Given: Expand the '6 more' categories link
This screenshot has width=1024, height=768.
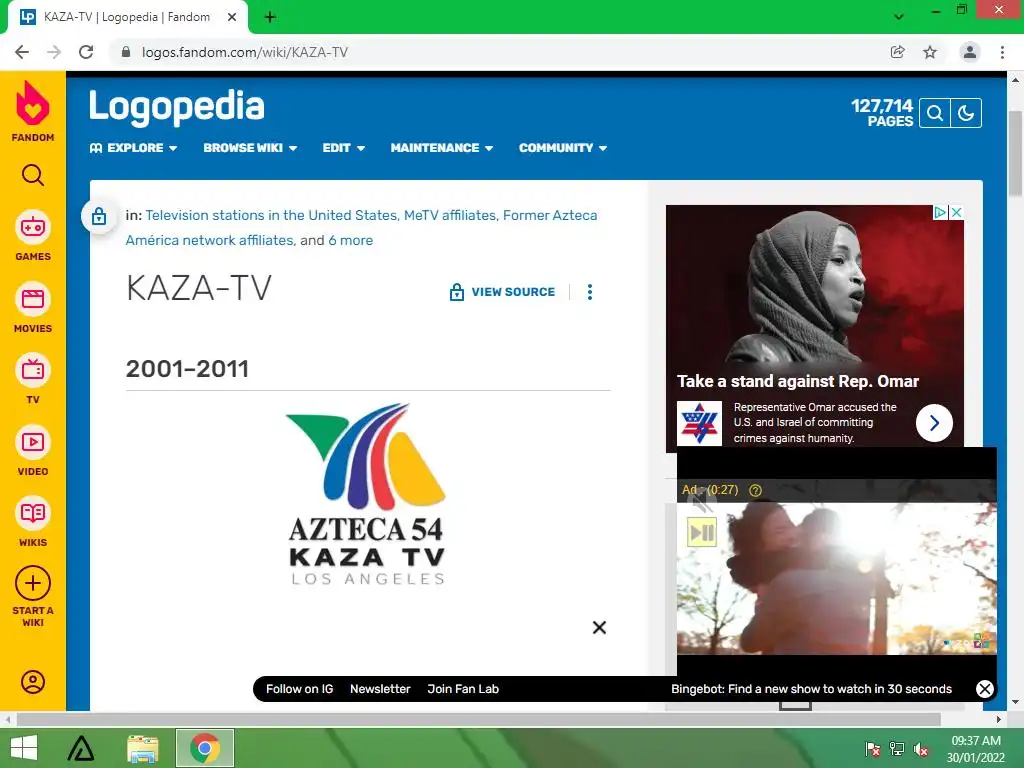Looking at the screenshot, I should [x=351, y=240].
